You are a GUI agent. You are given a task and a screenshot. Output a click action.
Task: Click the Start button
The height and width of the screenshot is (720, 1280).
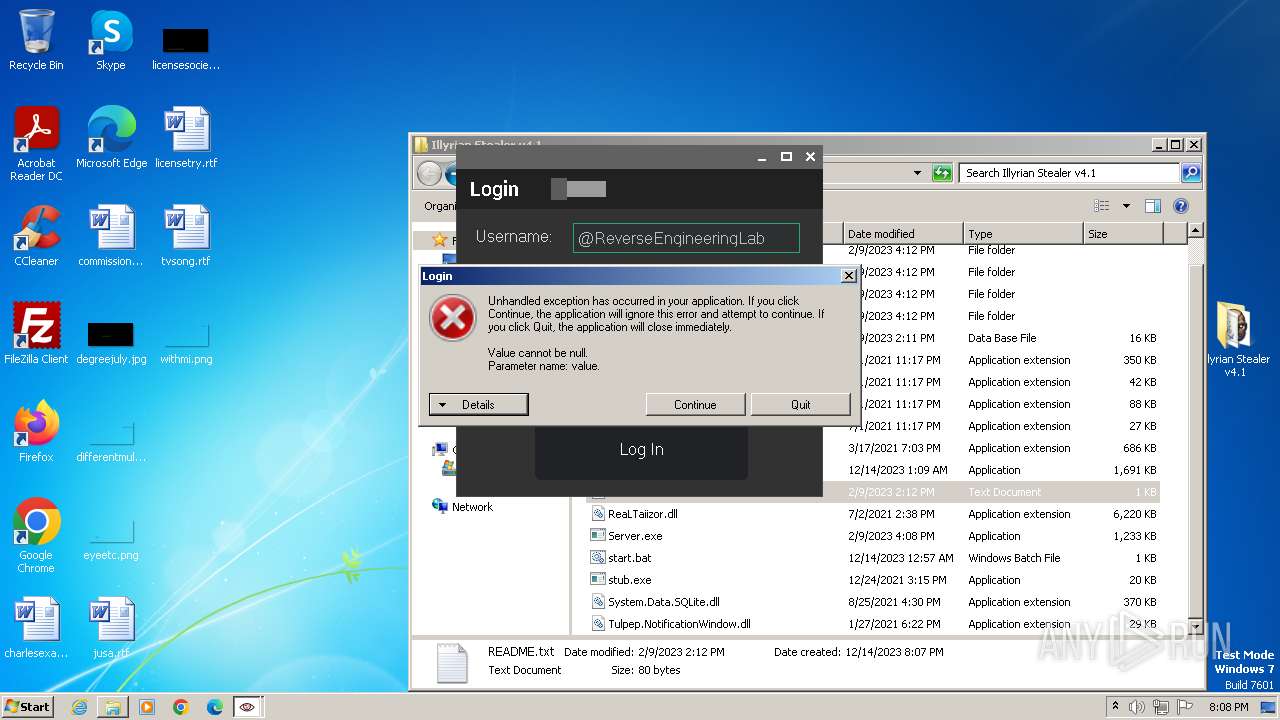(x=28, y=706)
